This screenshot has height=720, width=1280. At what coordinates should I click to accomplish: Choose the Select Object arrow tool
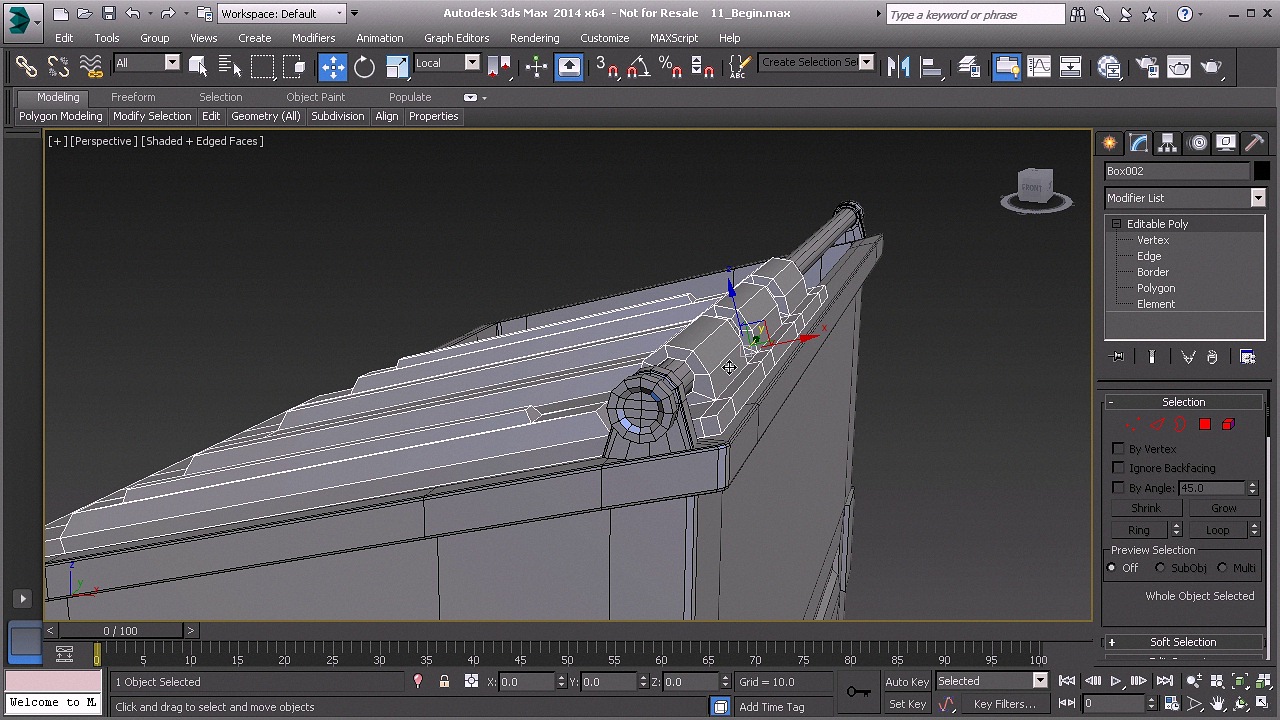(x=198, y=66)
